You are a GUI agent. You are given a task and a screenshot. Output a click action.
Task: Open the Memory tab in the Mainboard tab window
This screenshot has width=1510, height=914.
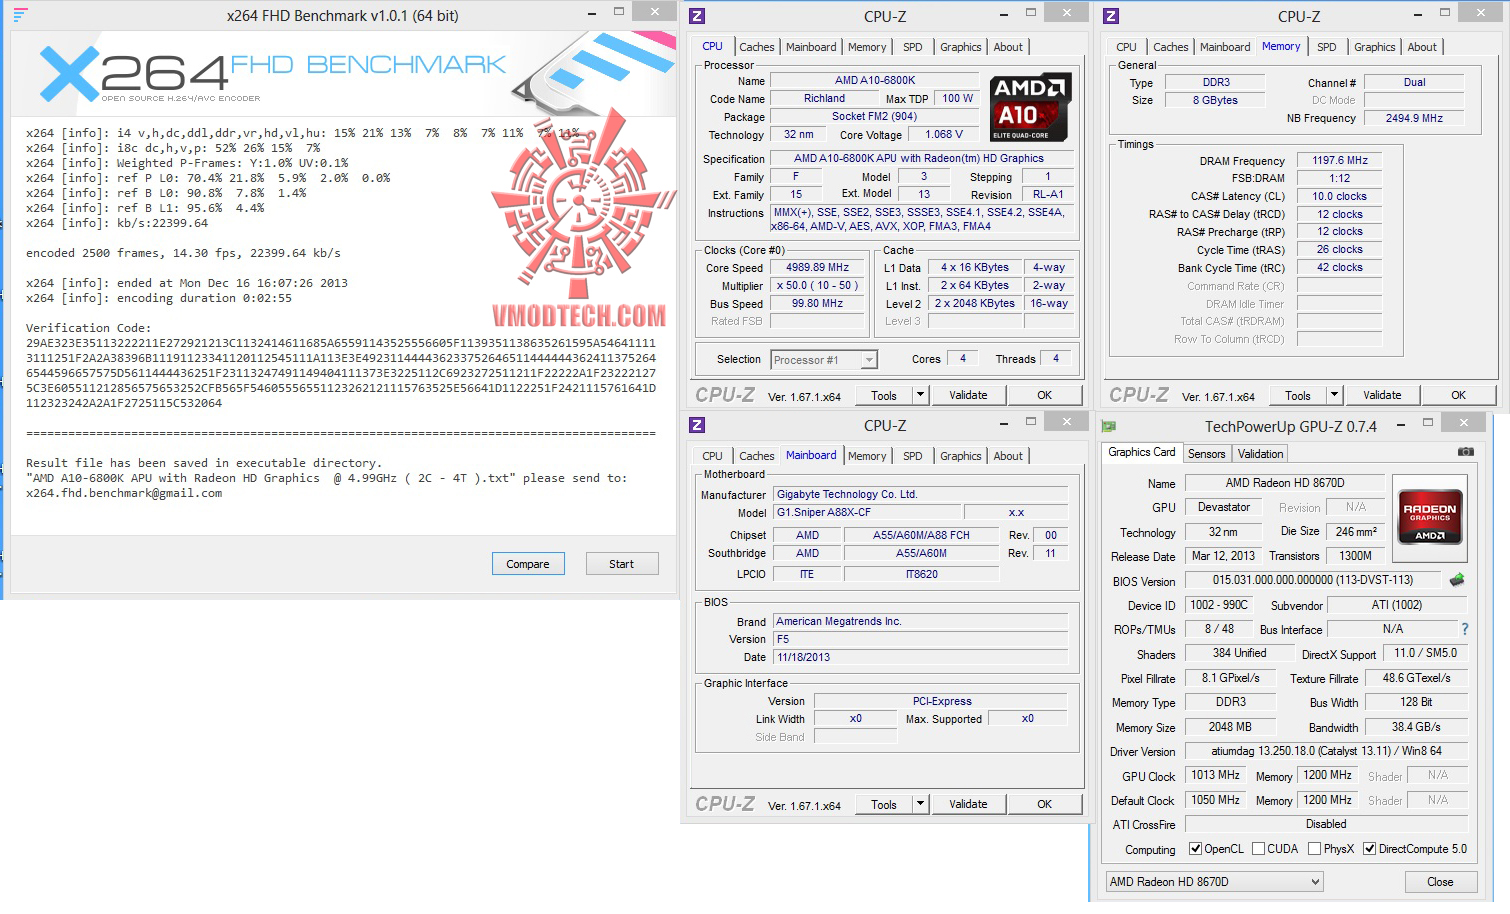(x=867, y=456)
